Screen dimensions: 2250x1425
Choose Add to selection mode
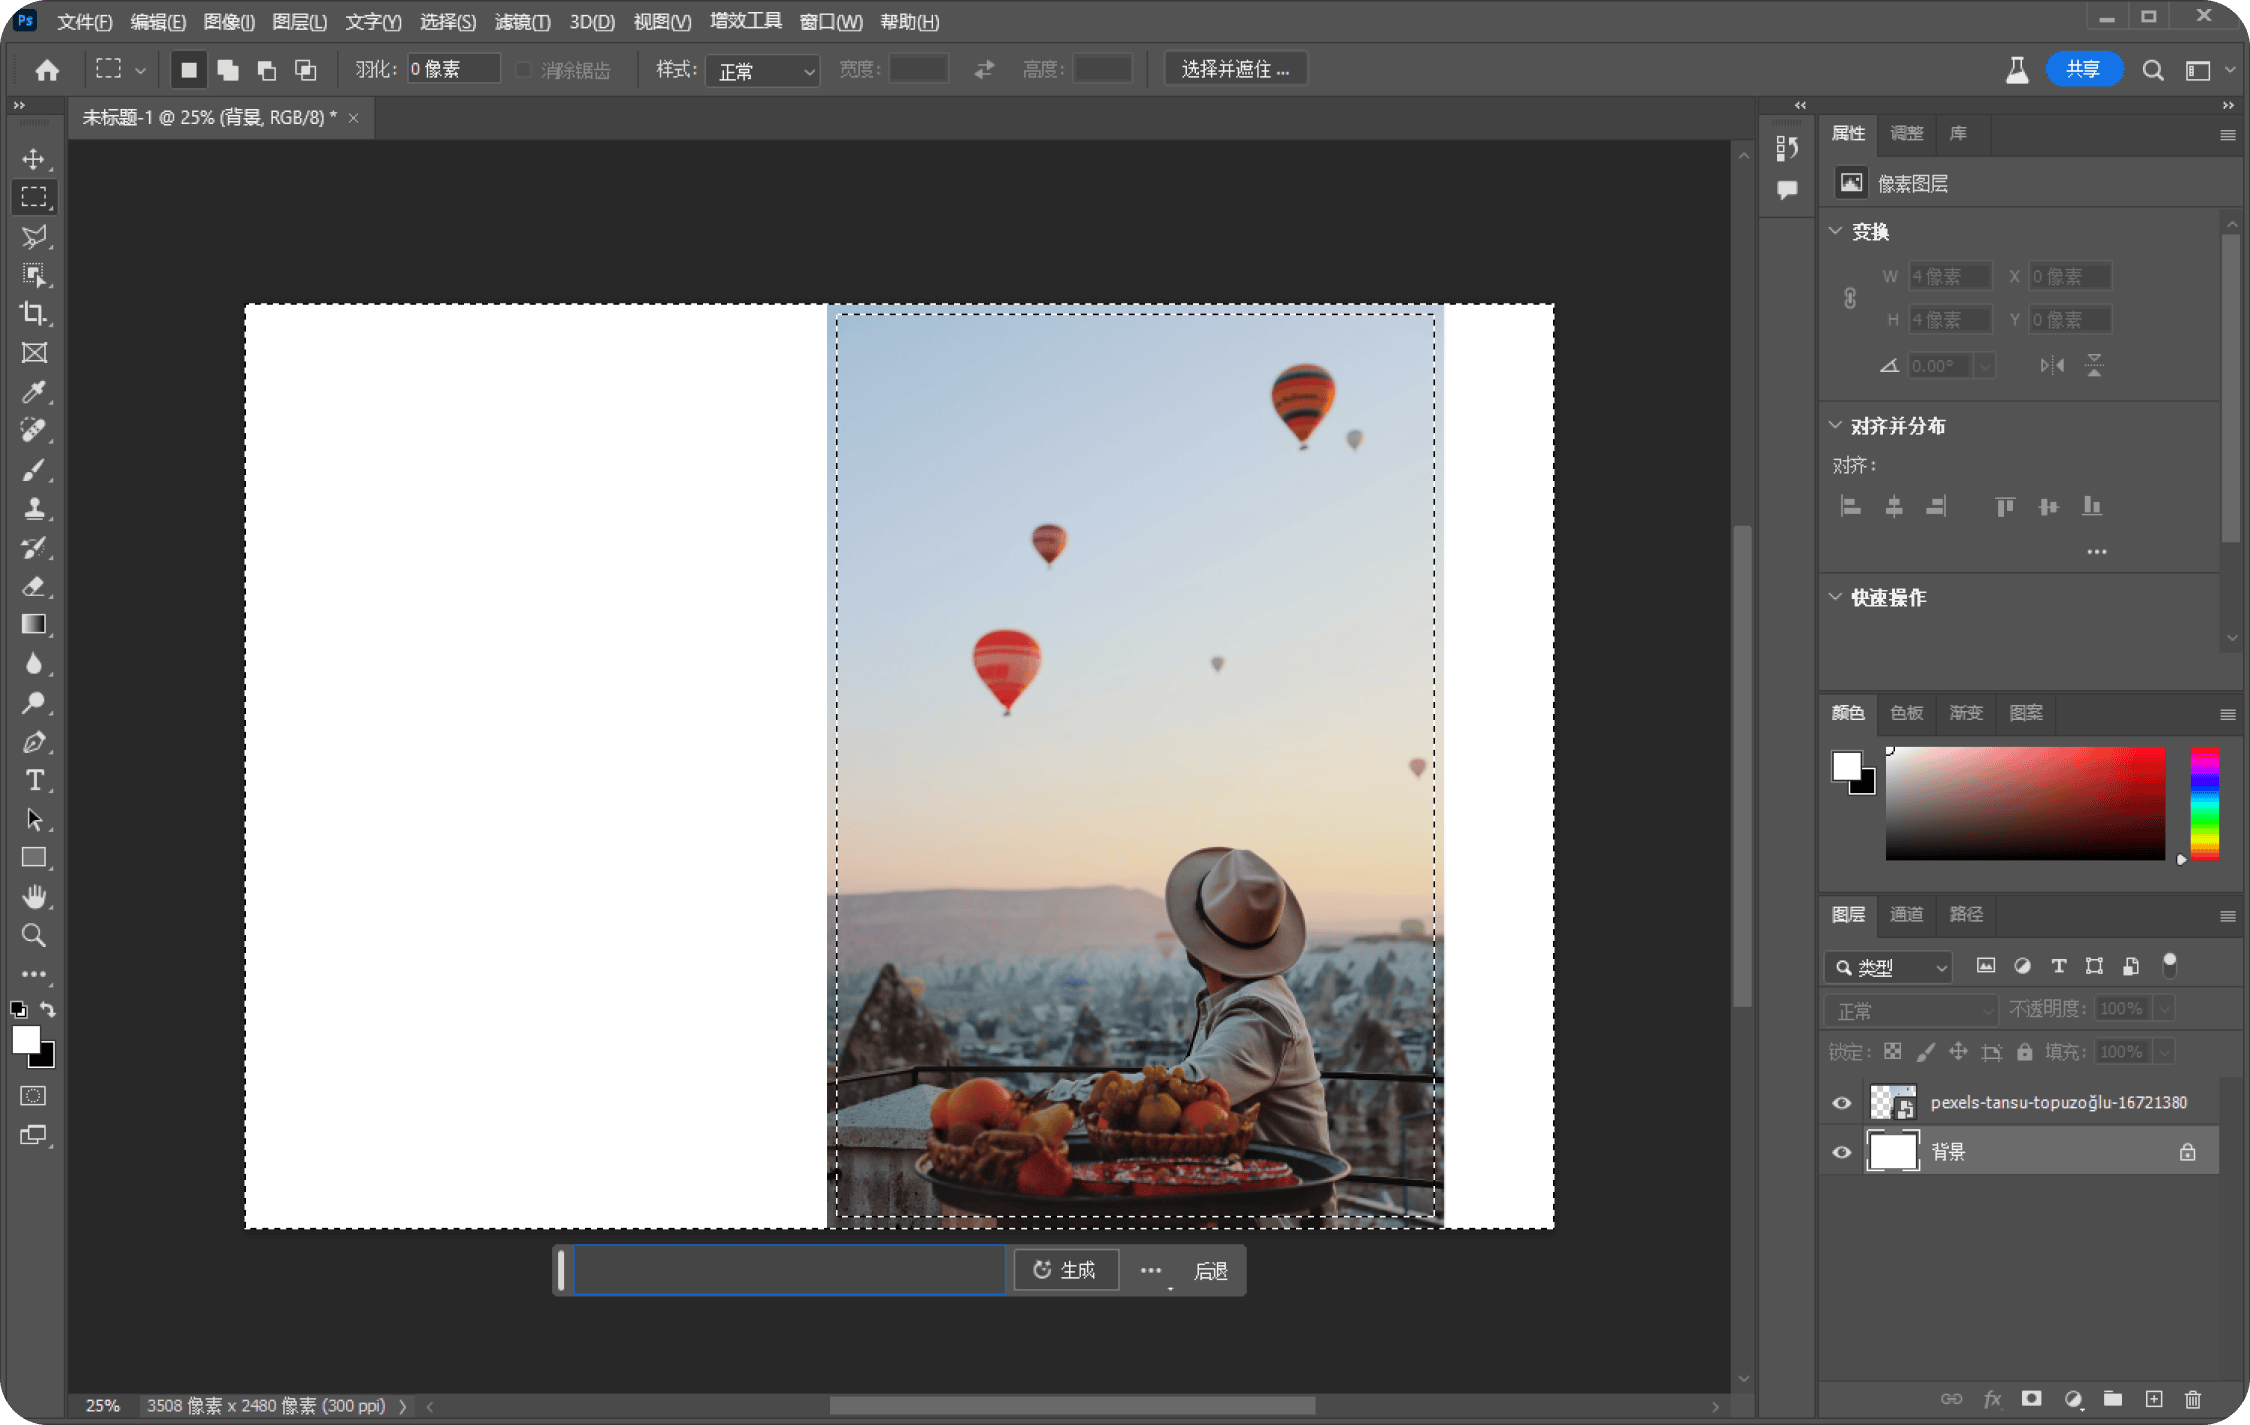[228, 70]
